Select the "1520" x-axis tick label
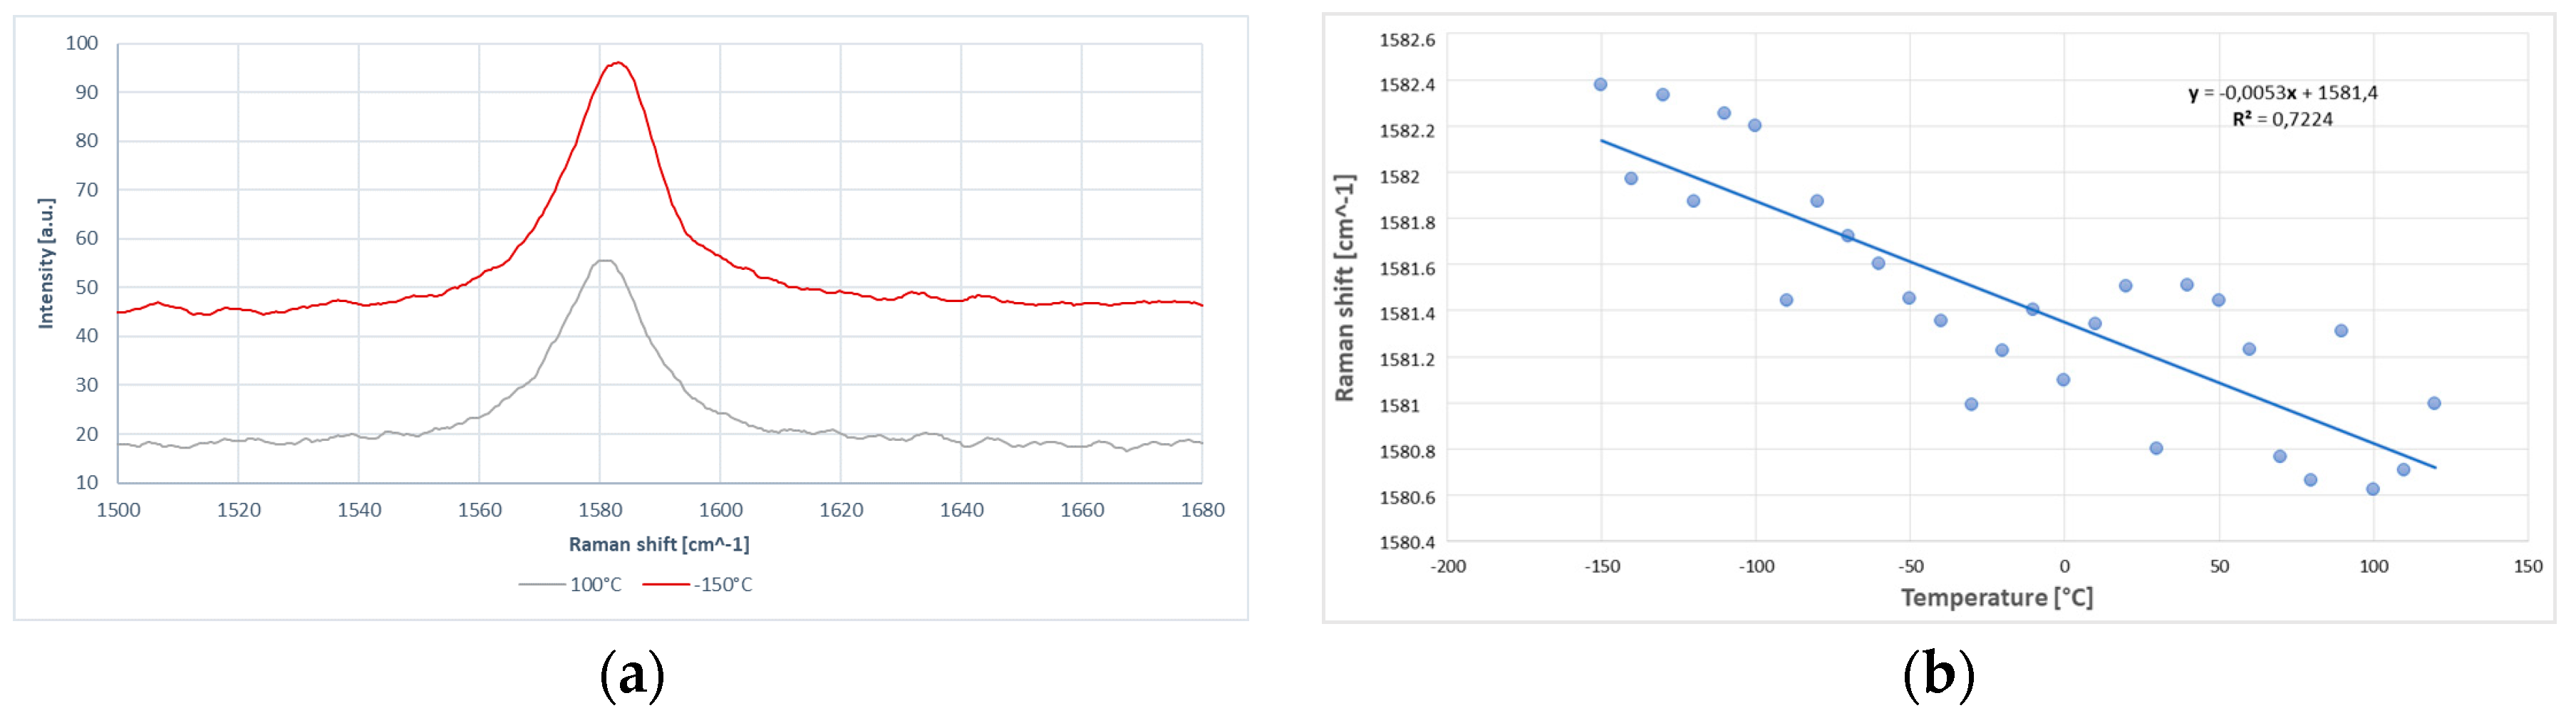 pos(238,511)
